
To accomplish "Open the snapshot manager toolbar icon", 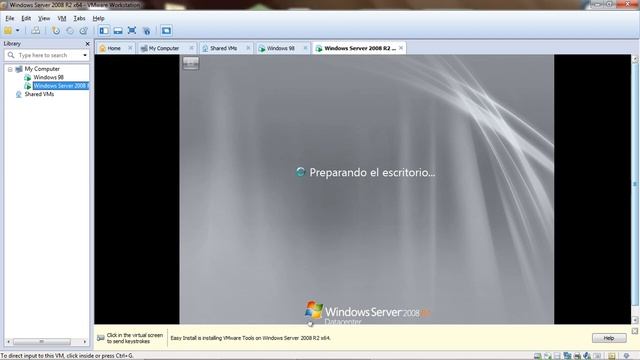I will 84,30.
